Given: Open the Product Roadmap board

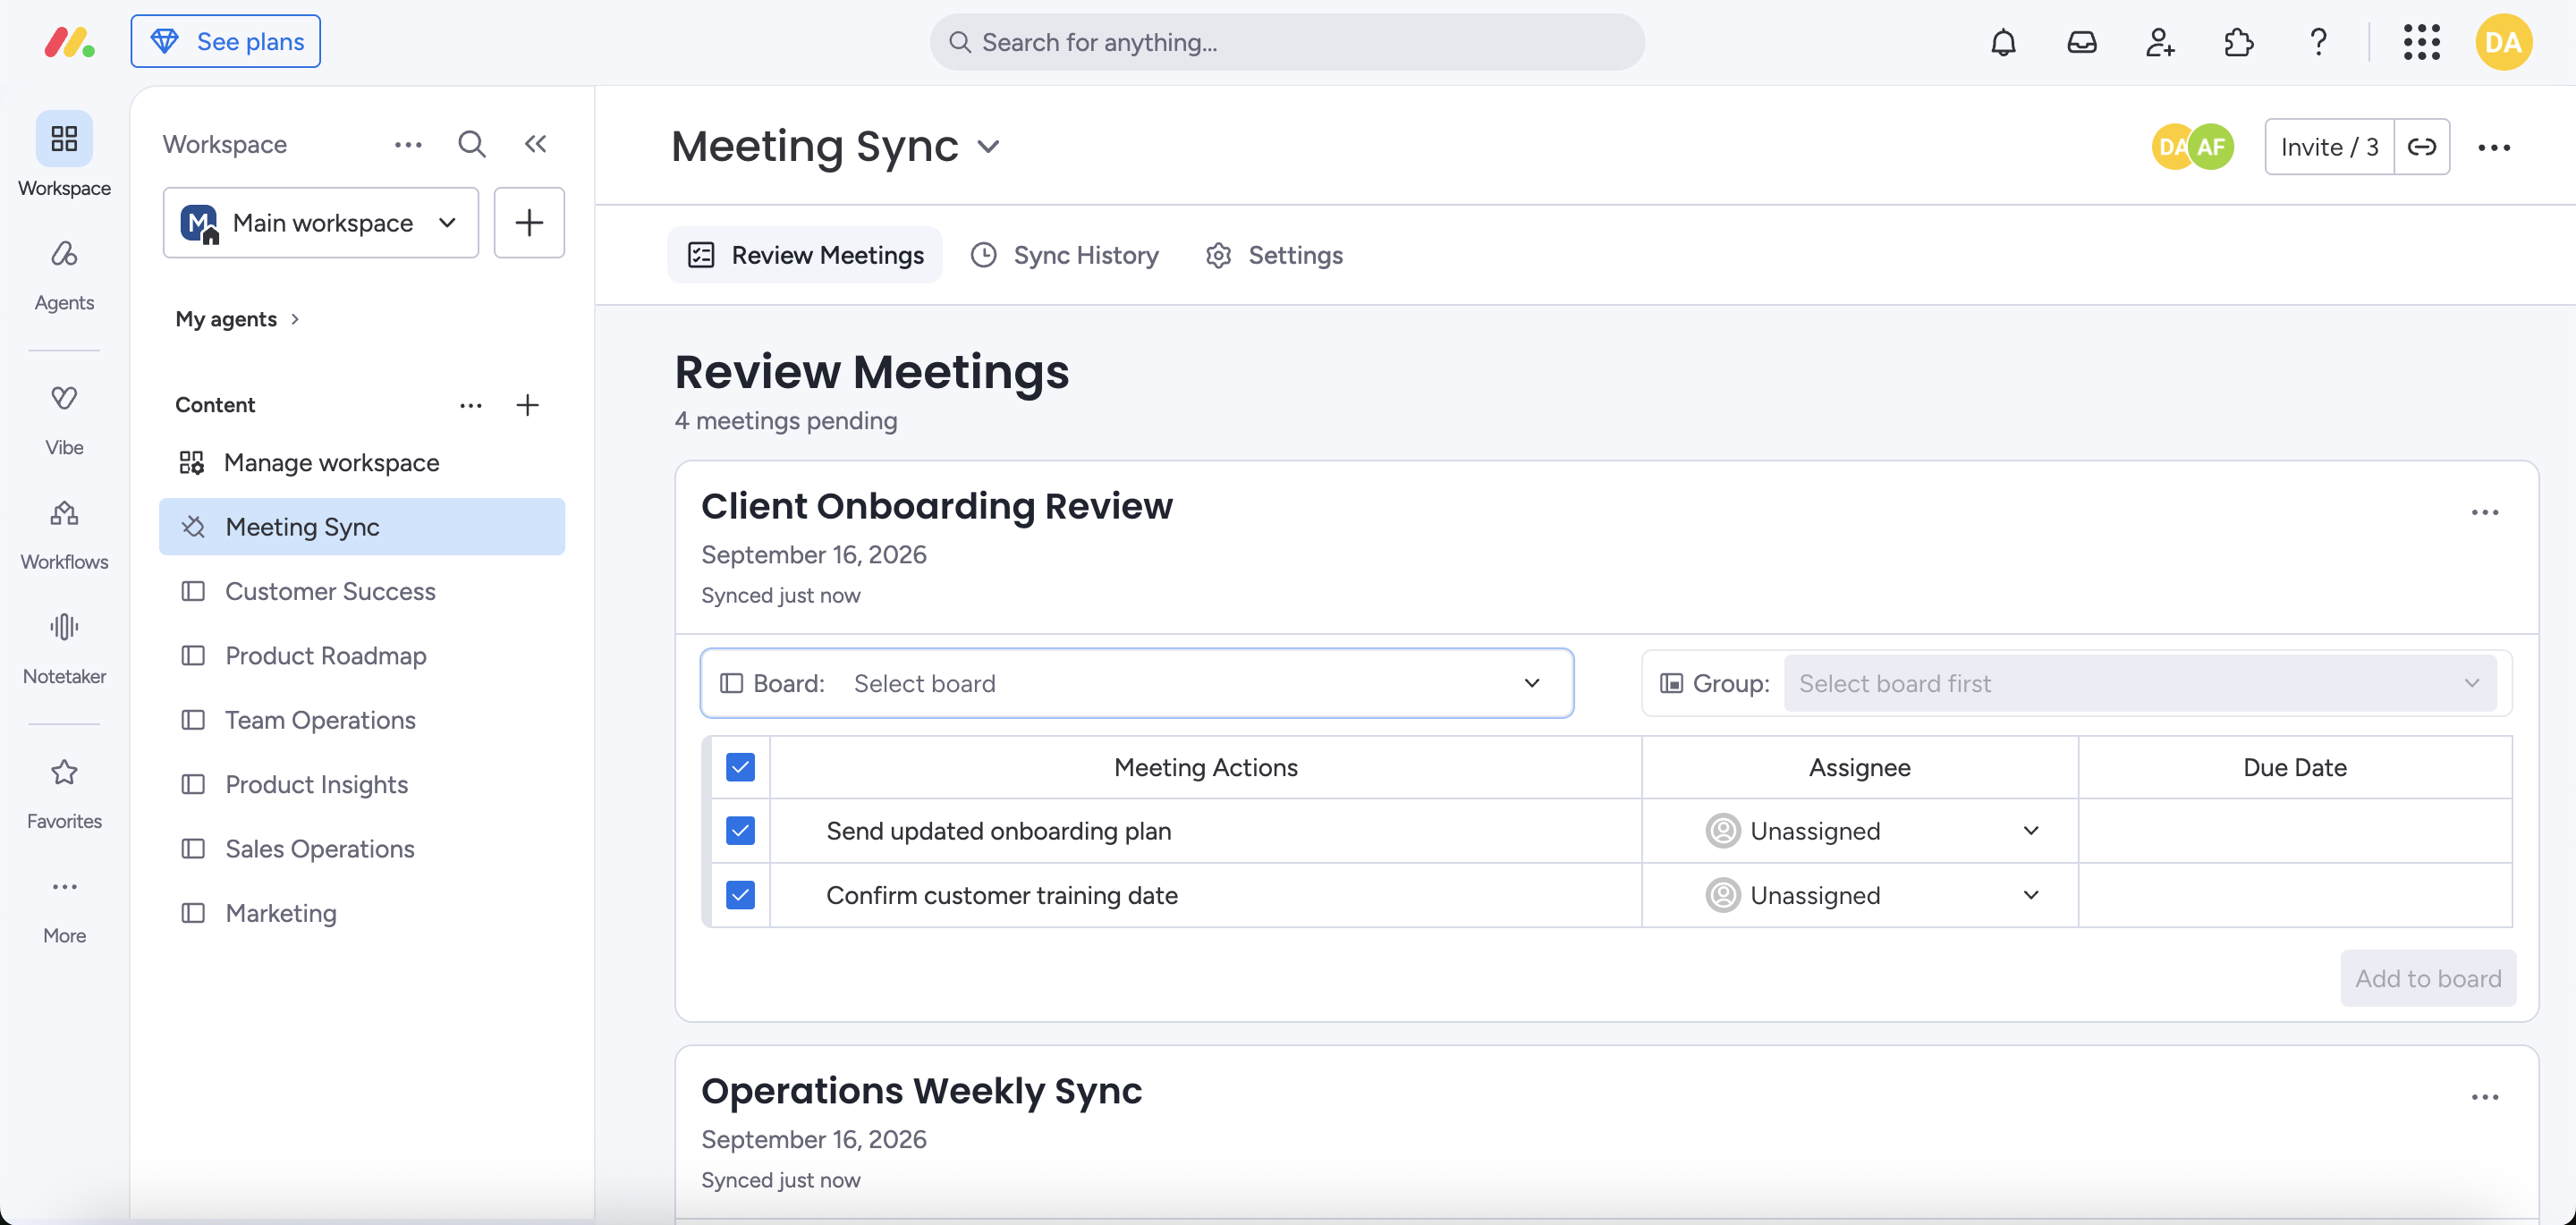Looking at the screenshot, I should point(362,656).
